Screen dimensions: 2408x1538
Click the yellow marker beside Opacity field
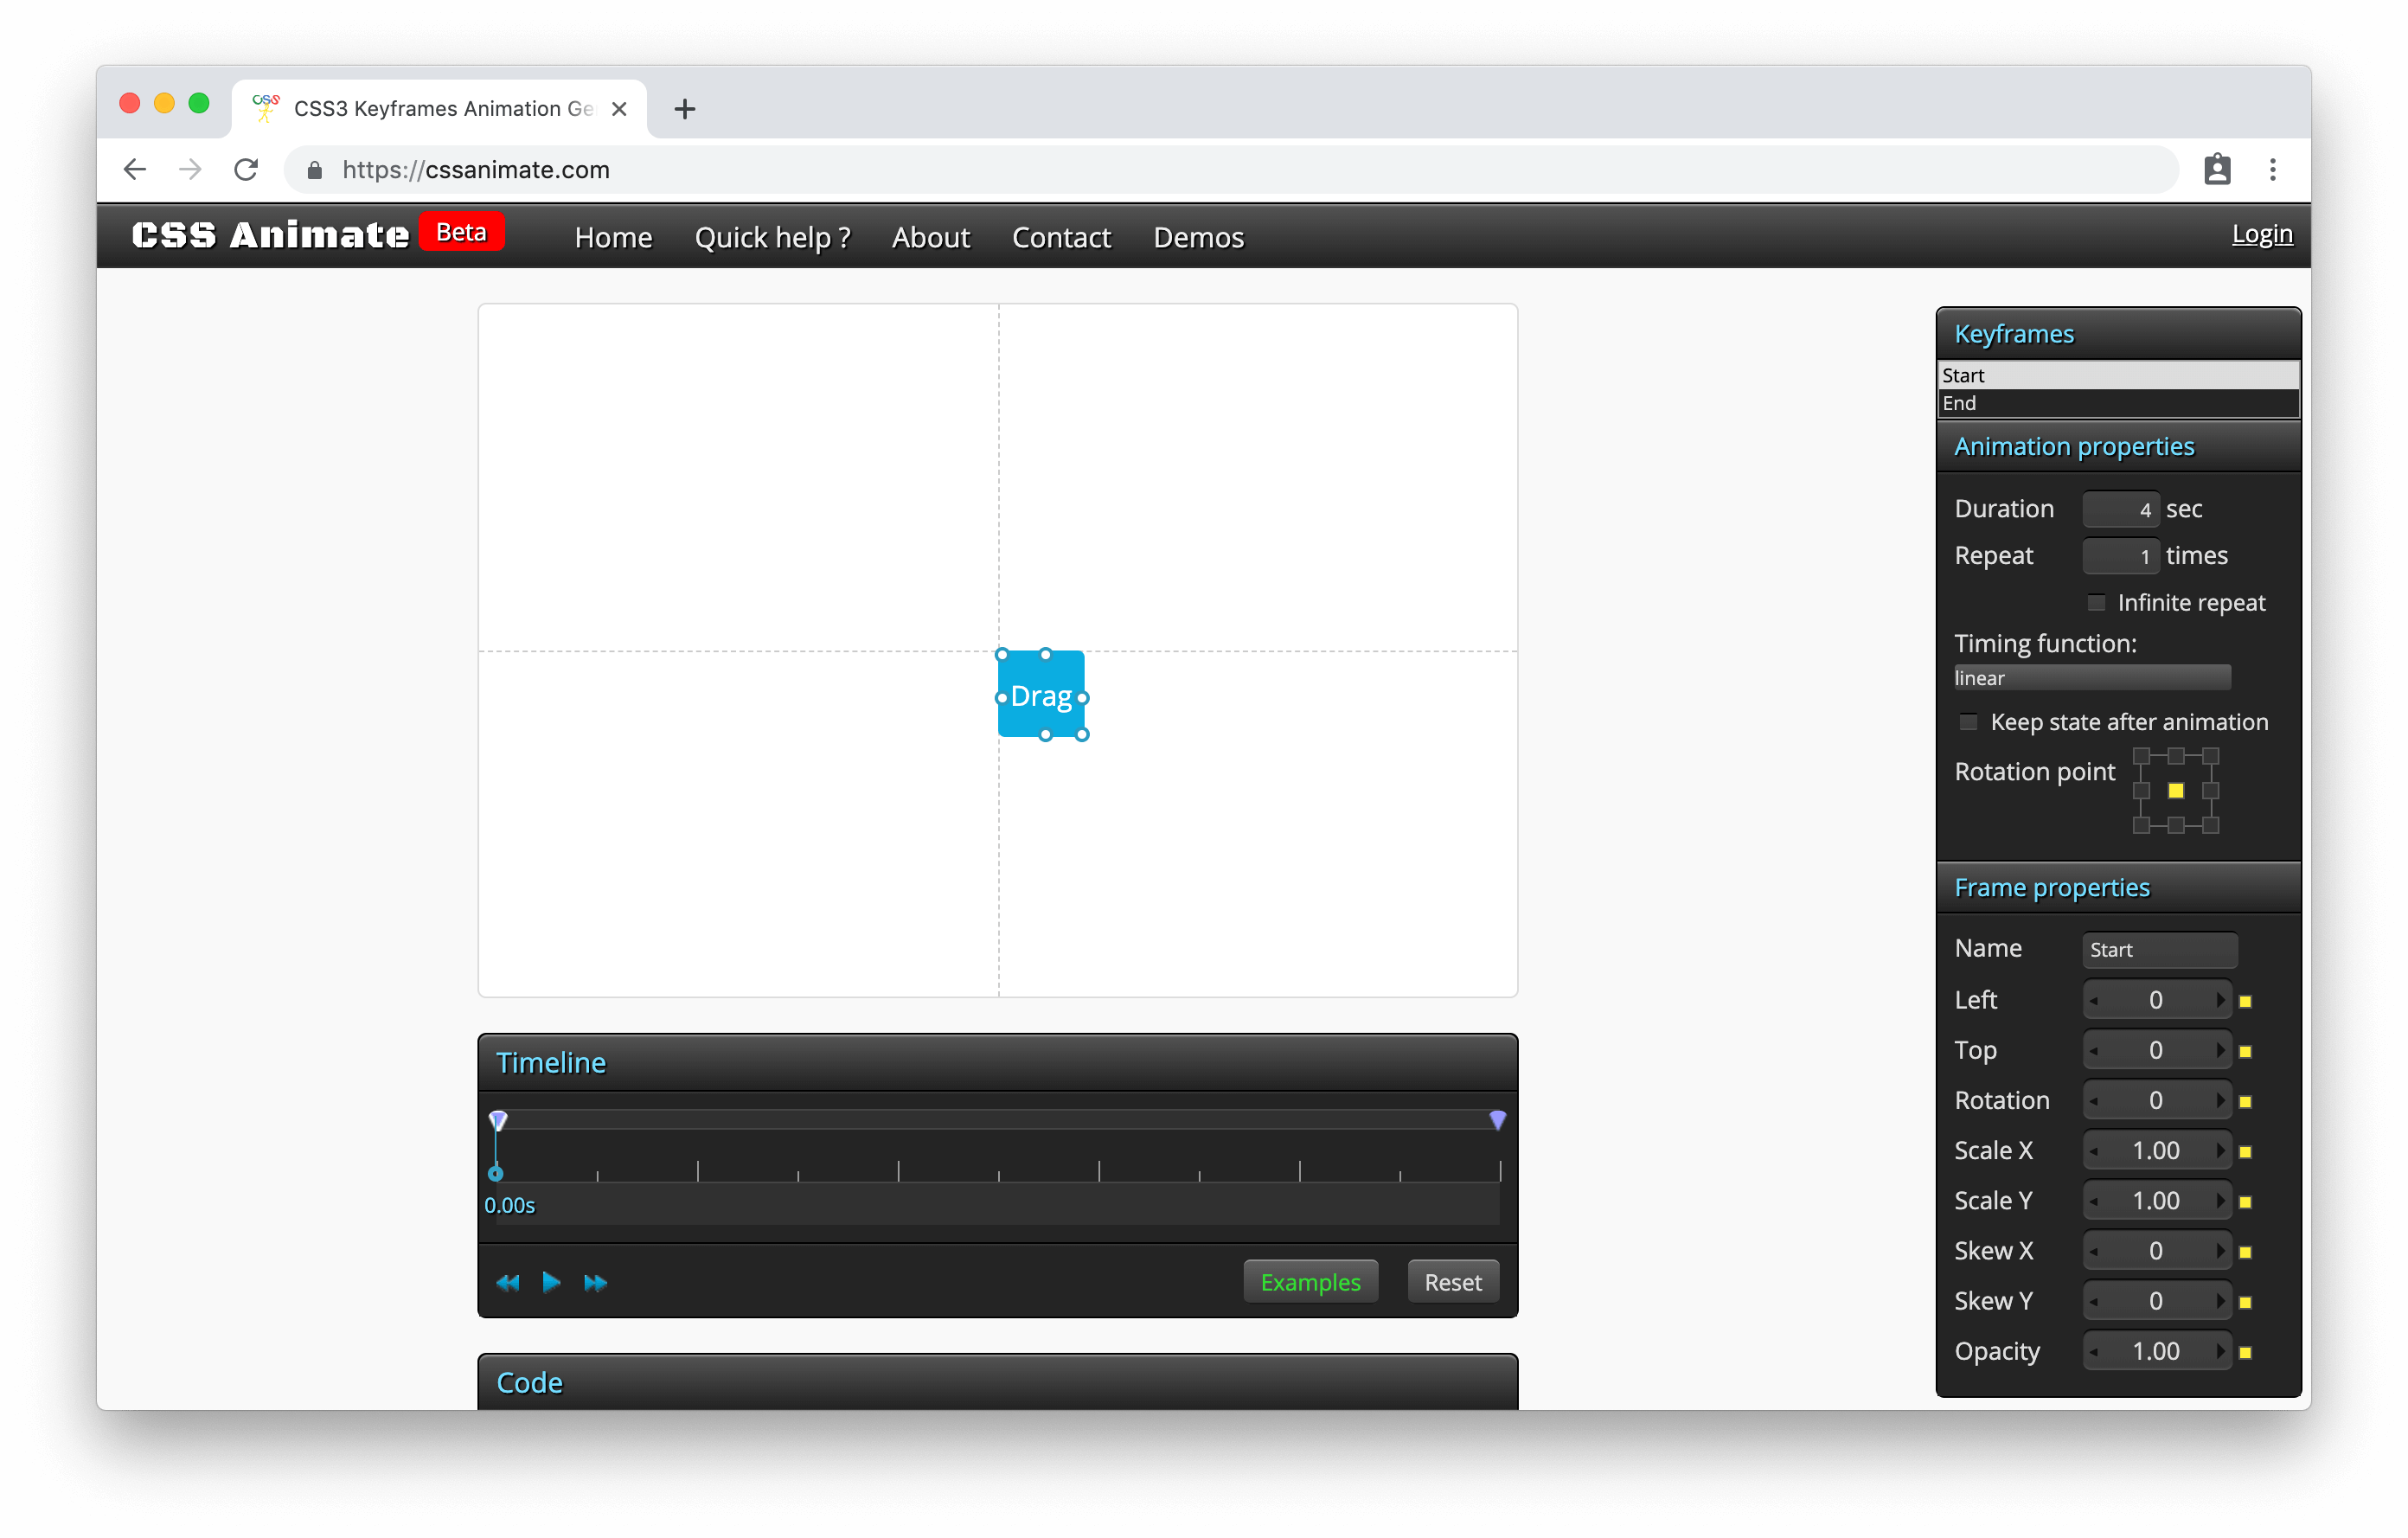(x=2245, y=1353)
